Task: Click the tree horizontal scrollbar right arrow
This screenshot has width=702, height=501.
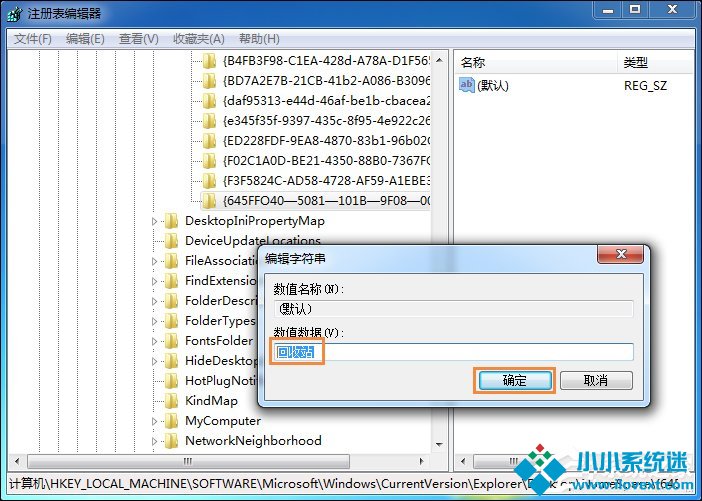Action: (x=422, y=461)
